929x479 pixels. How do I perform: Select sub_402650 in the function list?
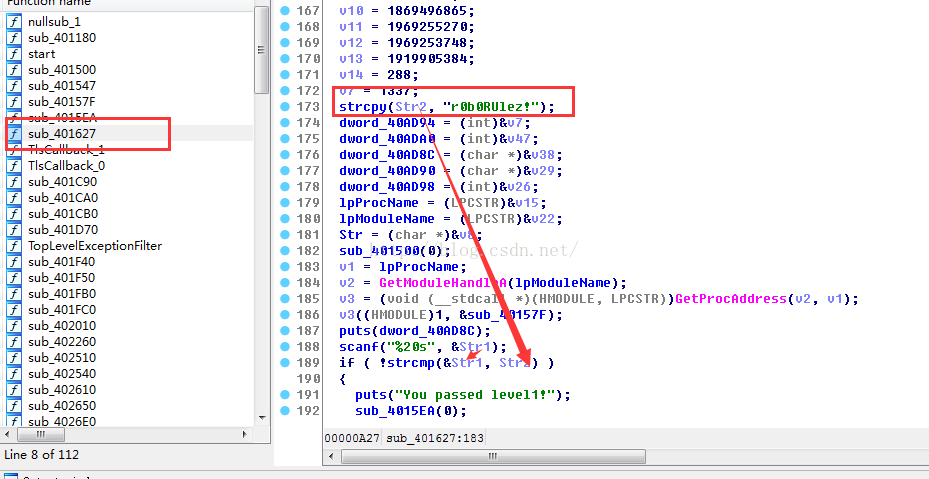[62, 406]
